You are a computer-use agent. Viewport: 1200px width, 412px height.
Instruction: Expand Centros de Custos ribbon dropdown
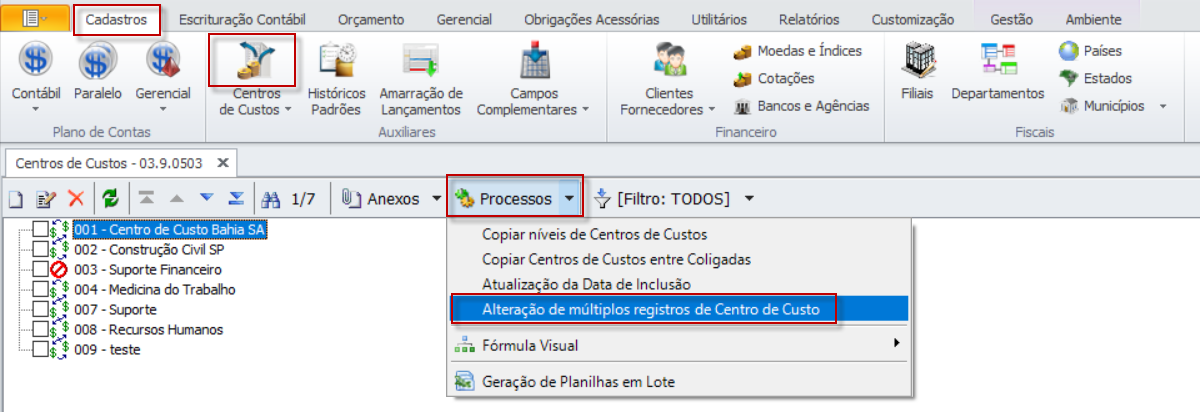click(x=288, y=110)
